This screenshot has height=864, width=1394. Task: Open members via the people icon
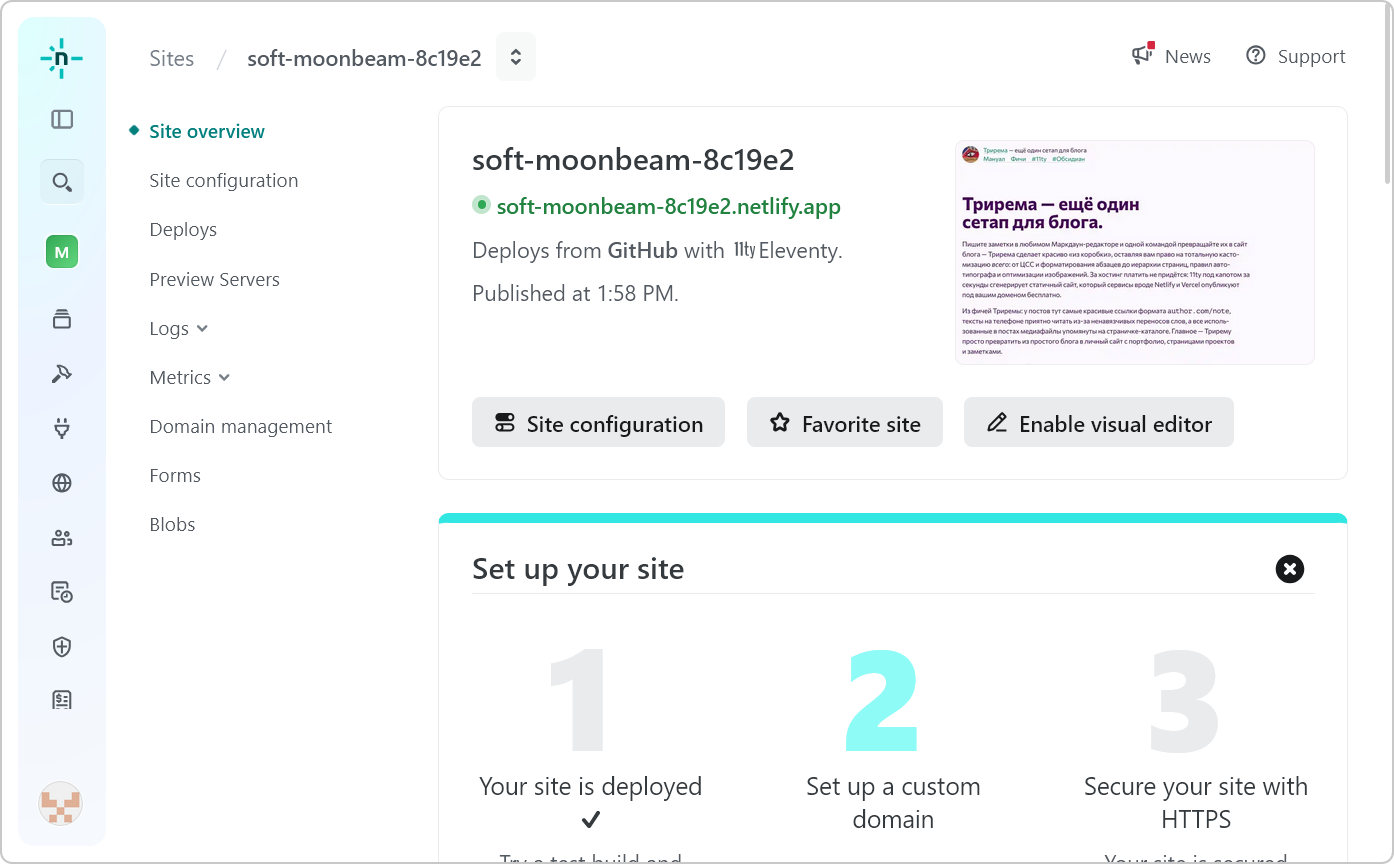tap(62, 538)
